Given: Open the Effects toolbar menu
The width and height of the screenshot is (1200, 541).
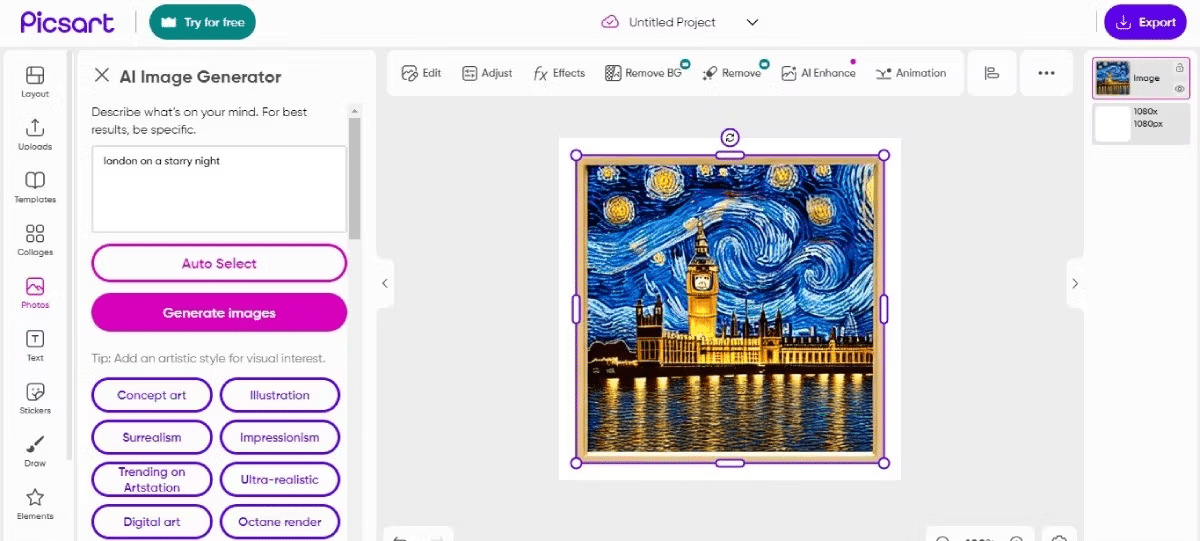Looking at the screenshot, I should (559, 73).
